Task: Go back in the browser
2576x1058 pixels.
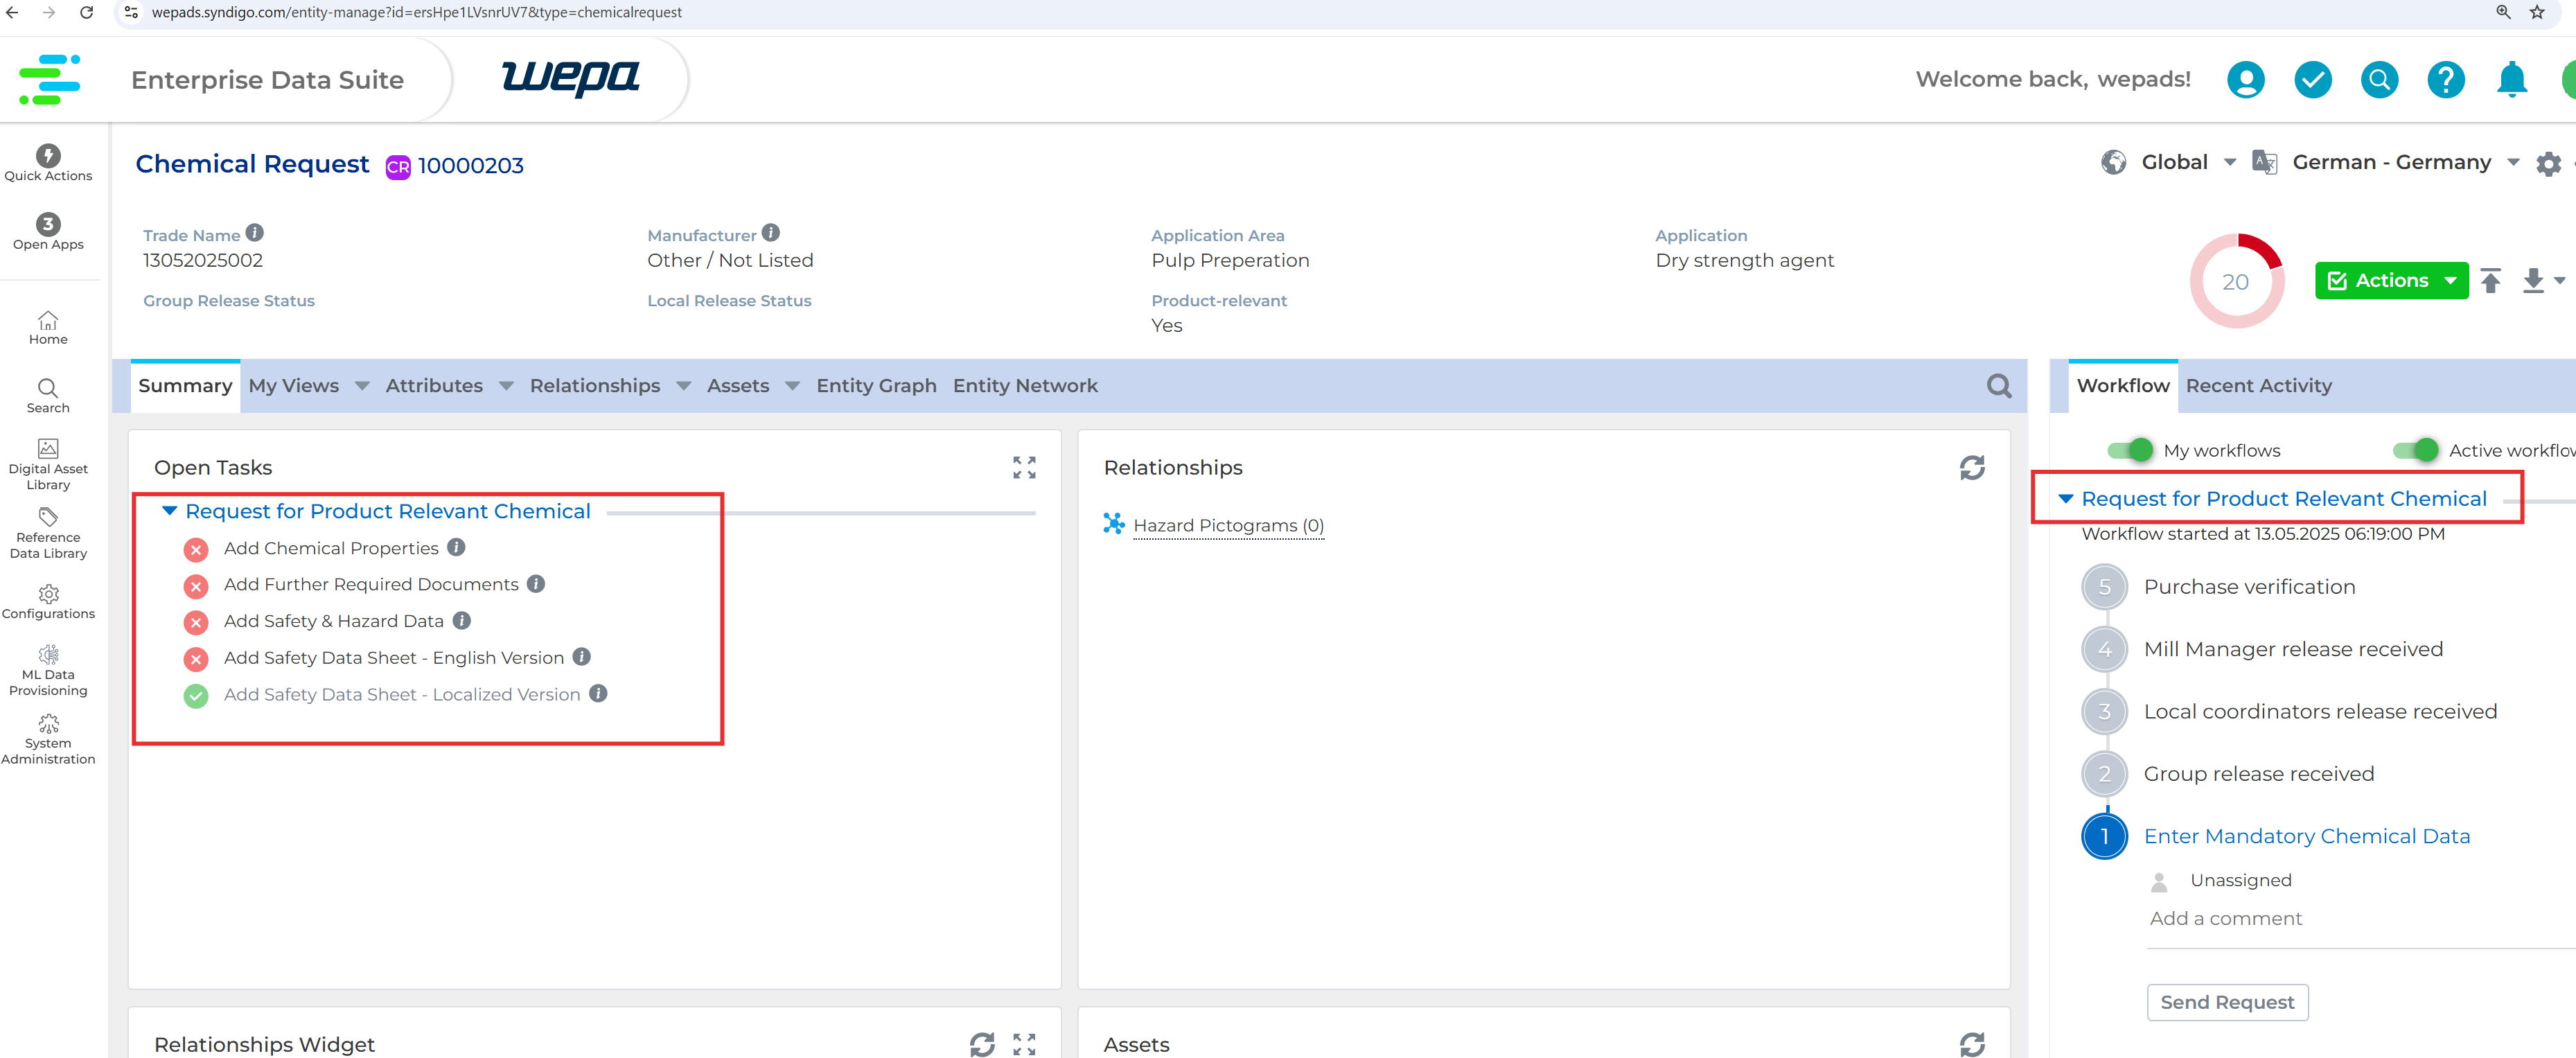Action: 12,12
